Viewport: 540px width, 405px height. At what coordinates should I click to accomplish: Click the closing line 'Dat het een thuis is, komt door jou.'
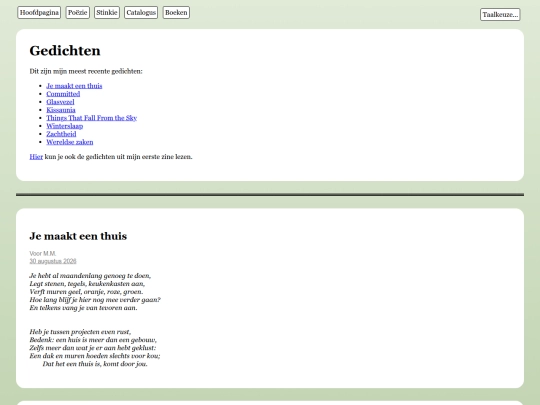click(x=95, y=364)
